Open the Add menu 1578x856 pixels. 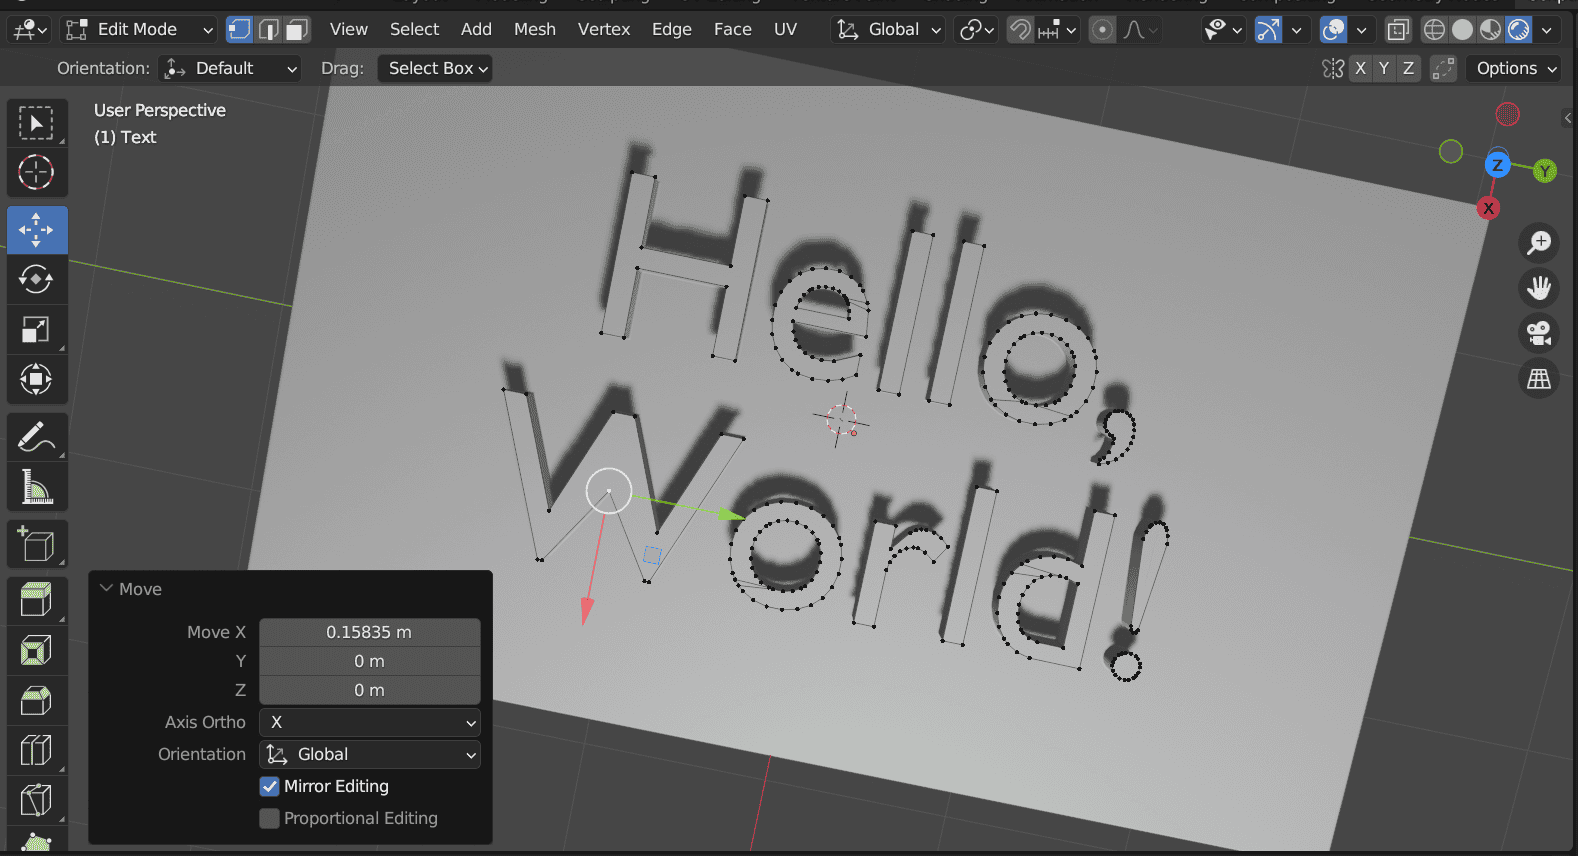[476, 30]
